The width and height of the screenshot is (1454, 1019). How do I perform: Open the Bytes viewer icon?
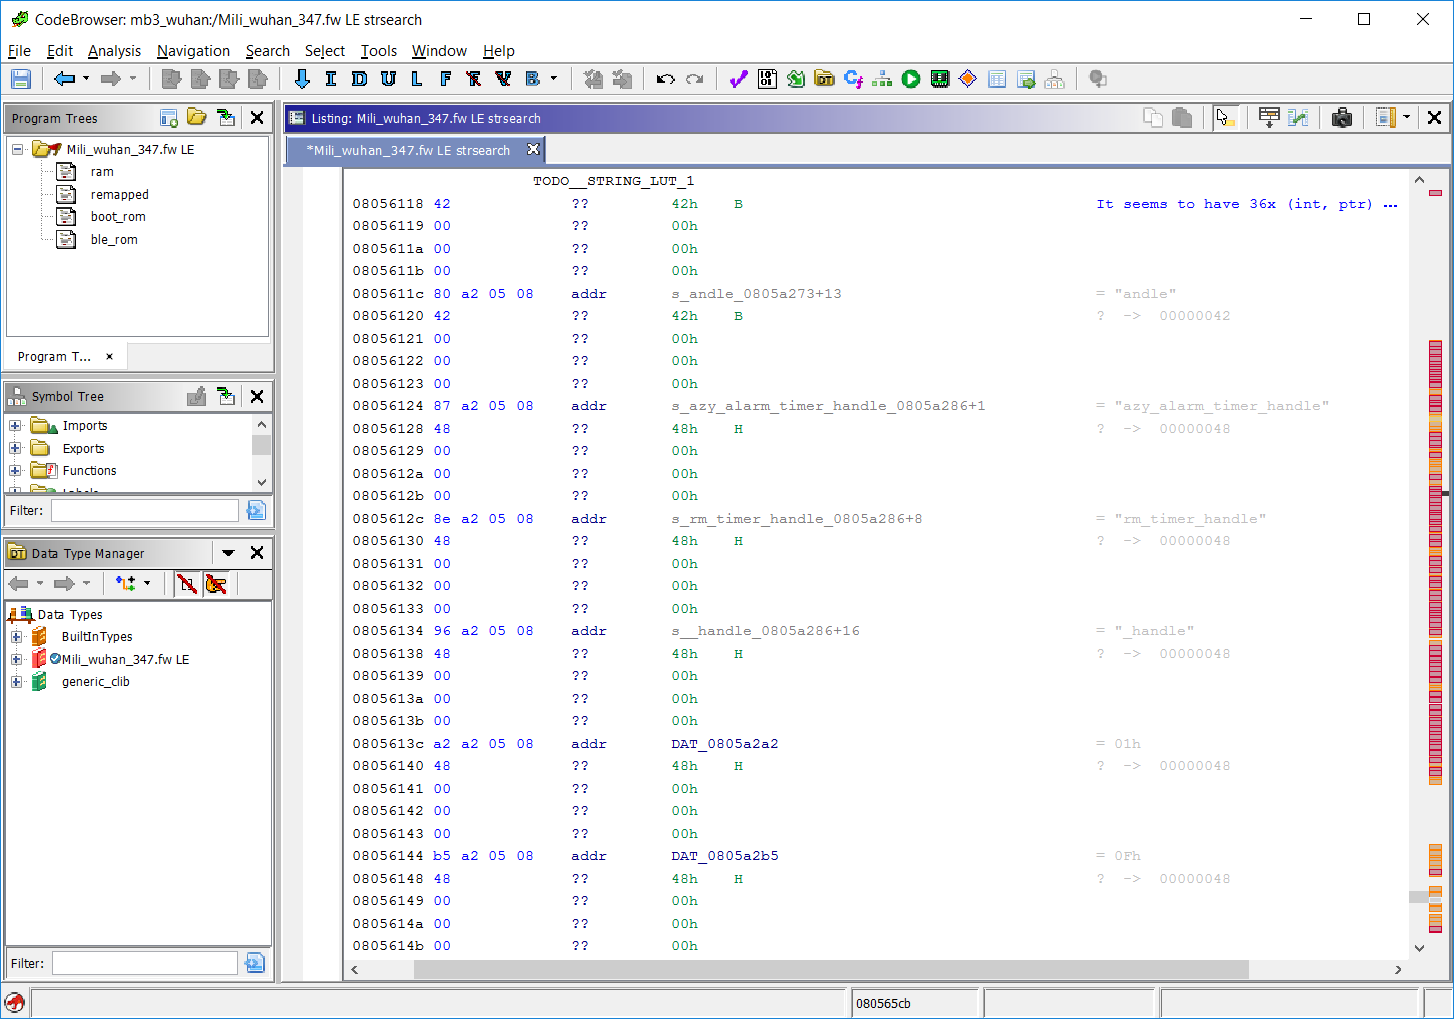coord(767,79)
